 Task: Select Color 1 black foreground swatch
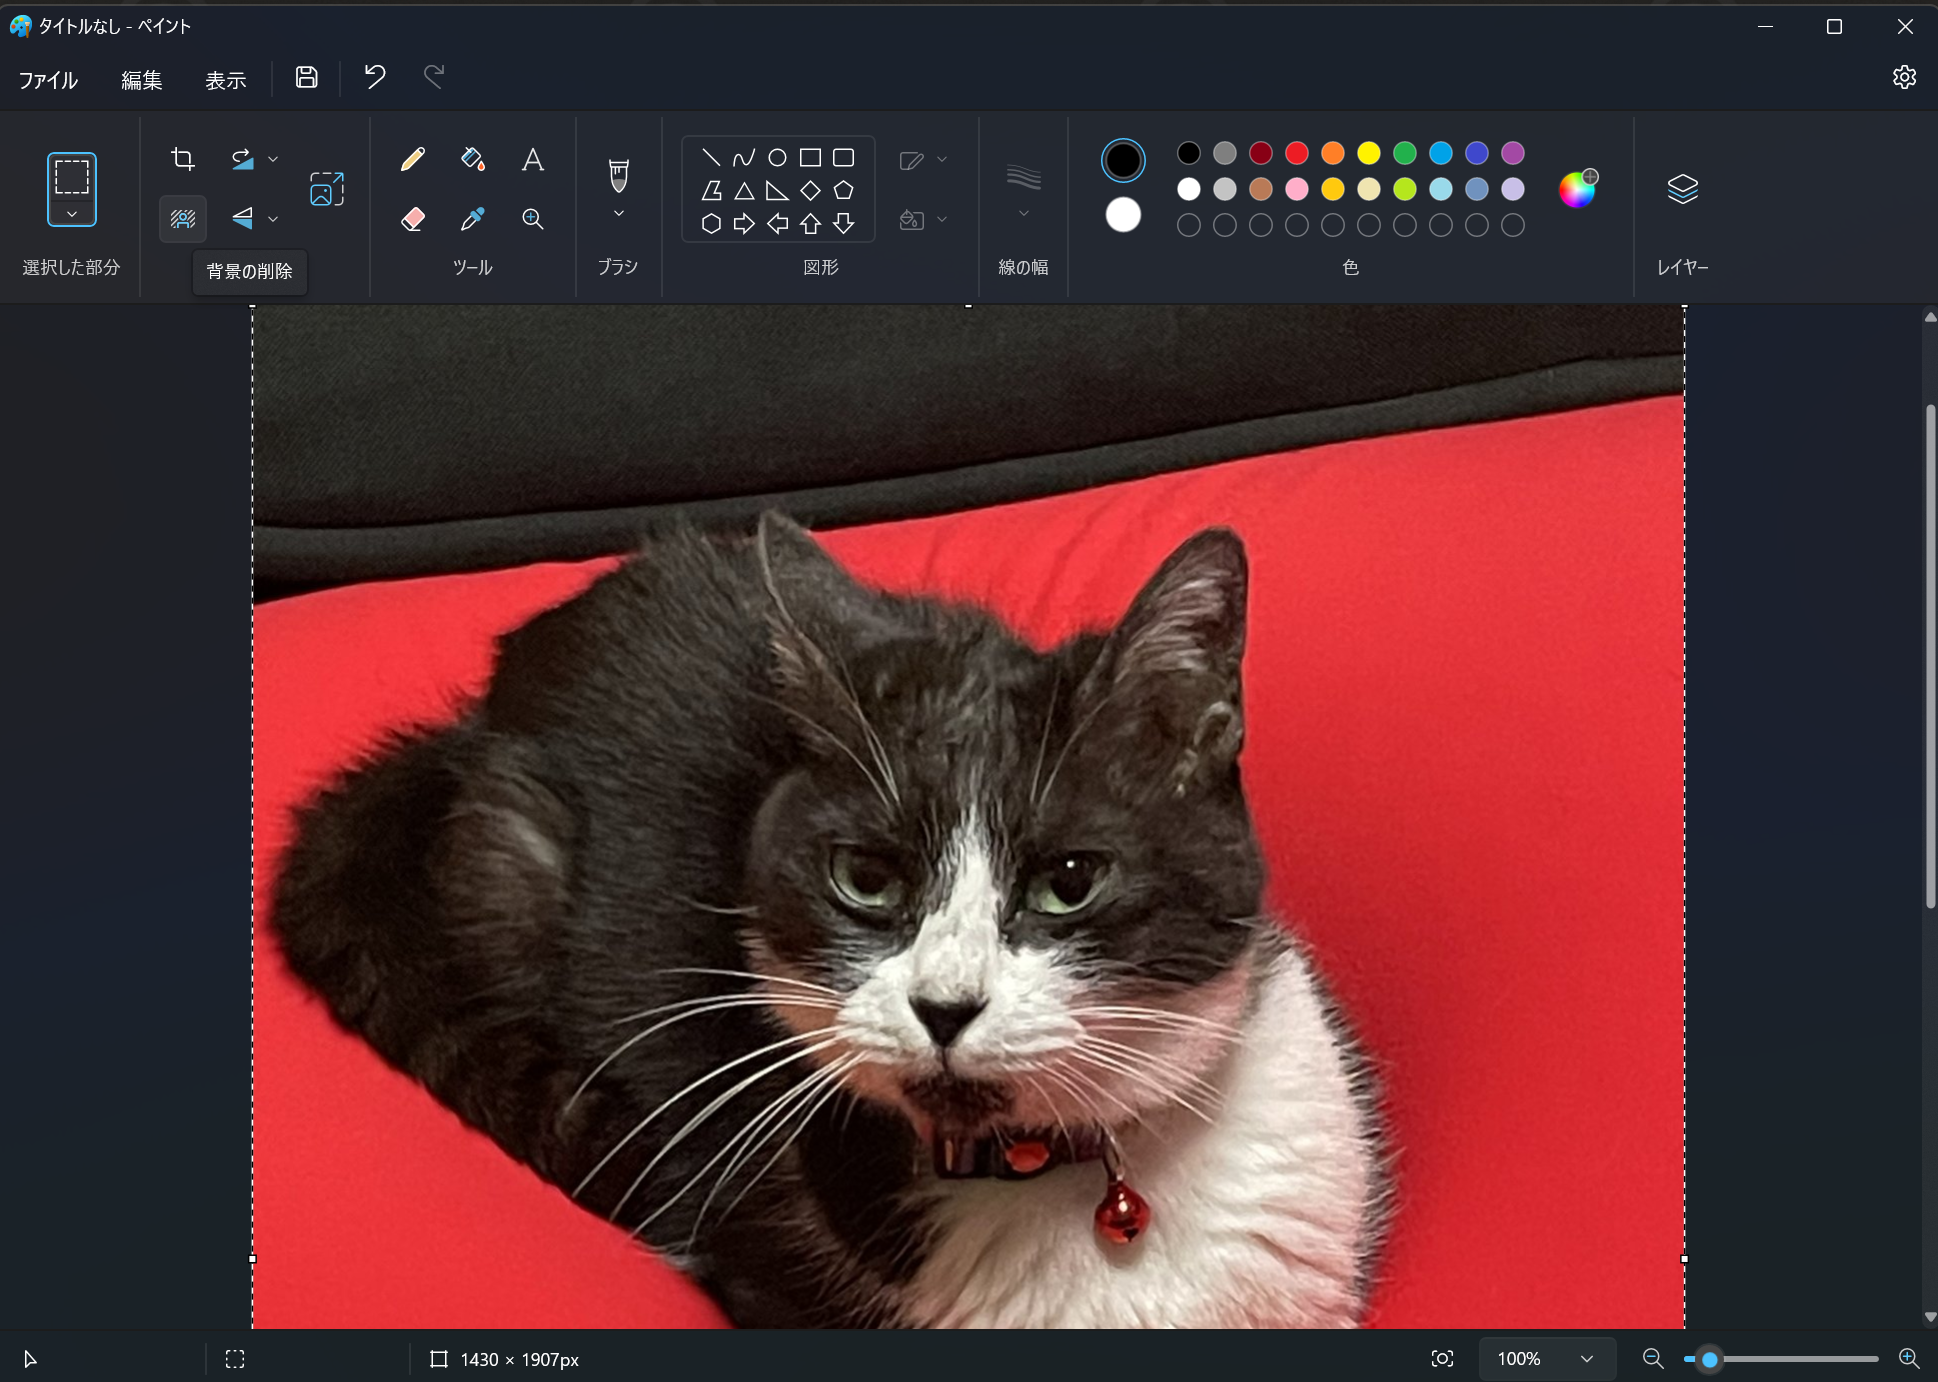pyautogui.click(x=1123, y=160)
